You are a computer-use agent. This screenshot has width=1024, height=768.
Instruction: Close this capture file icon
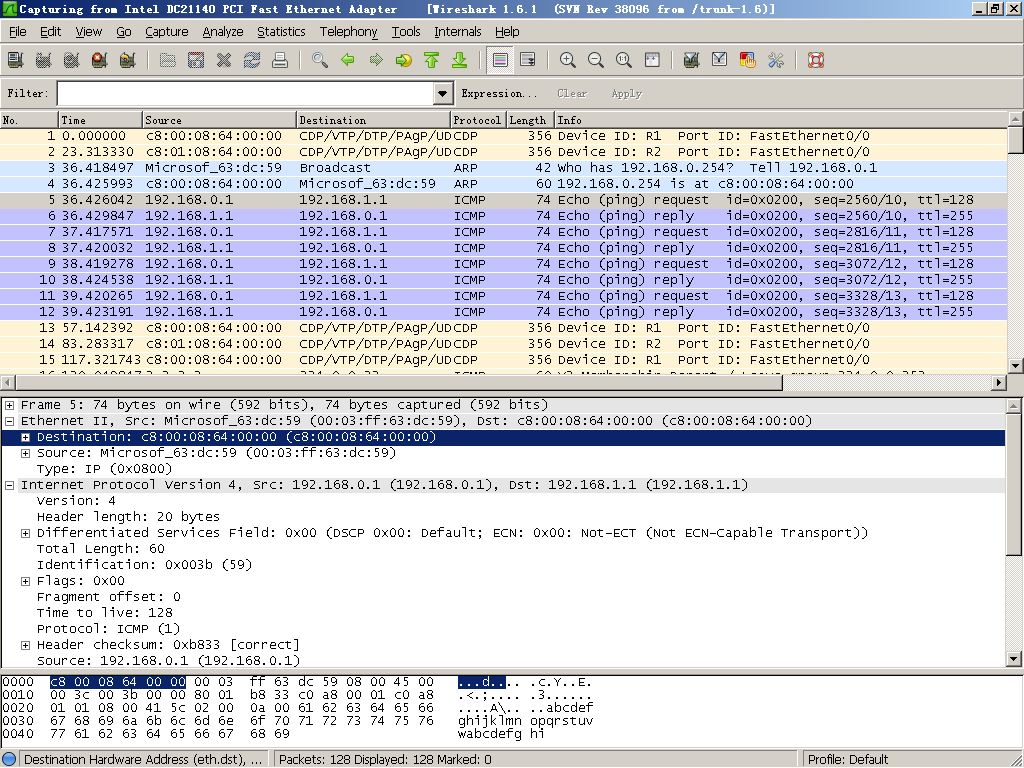click(224, 60)
